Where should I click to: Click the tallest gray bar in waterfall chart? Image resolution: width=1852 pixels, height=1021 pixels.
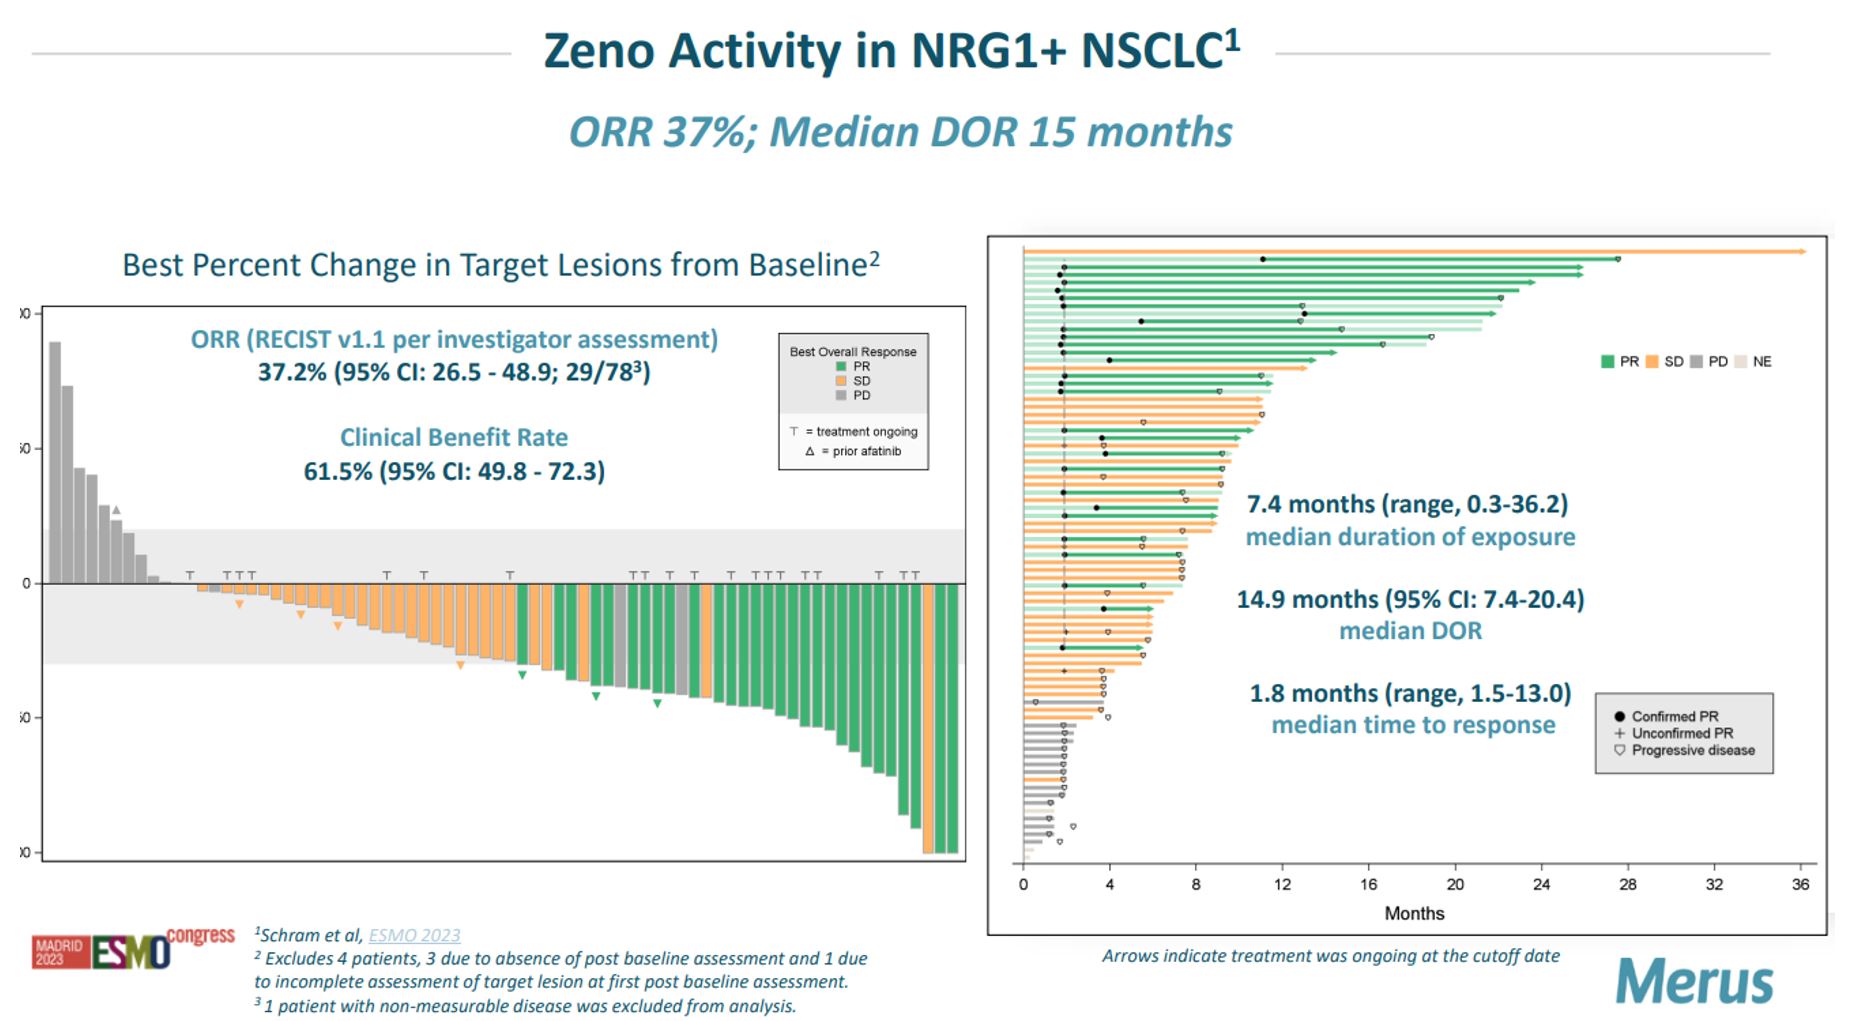coord(55,460)
